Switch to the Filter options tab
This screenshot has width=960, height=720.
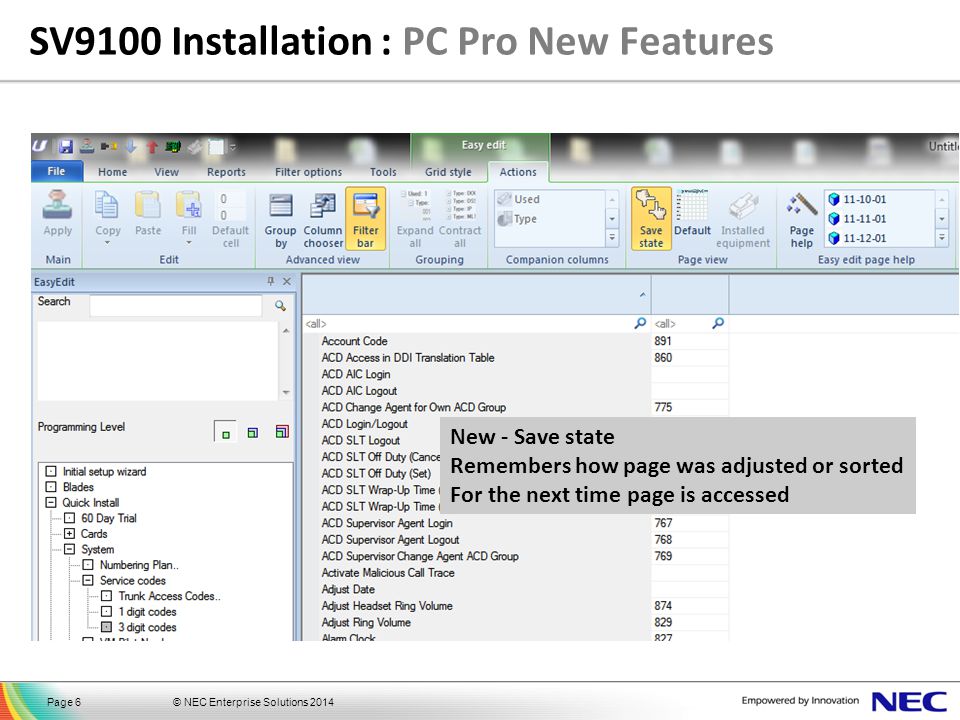(309, 172)
